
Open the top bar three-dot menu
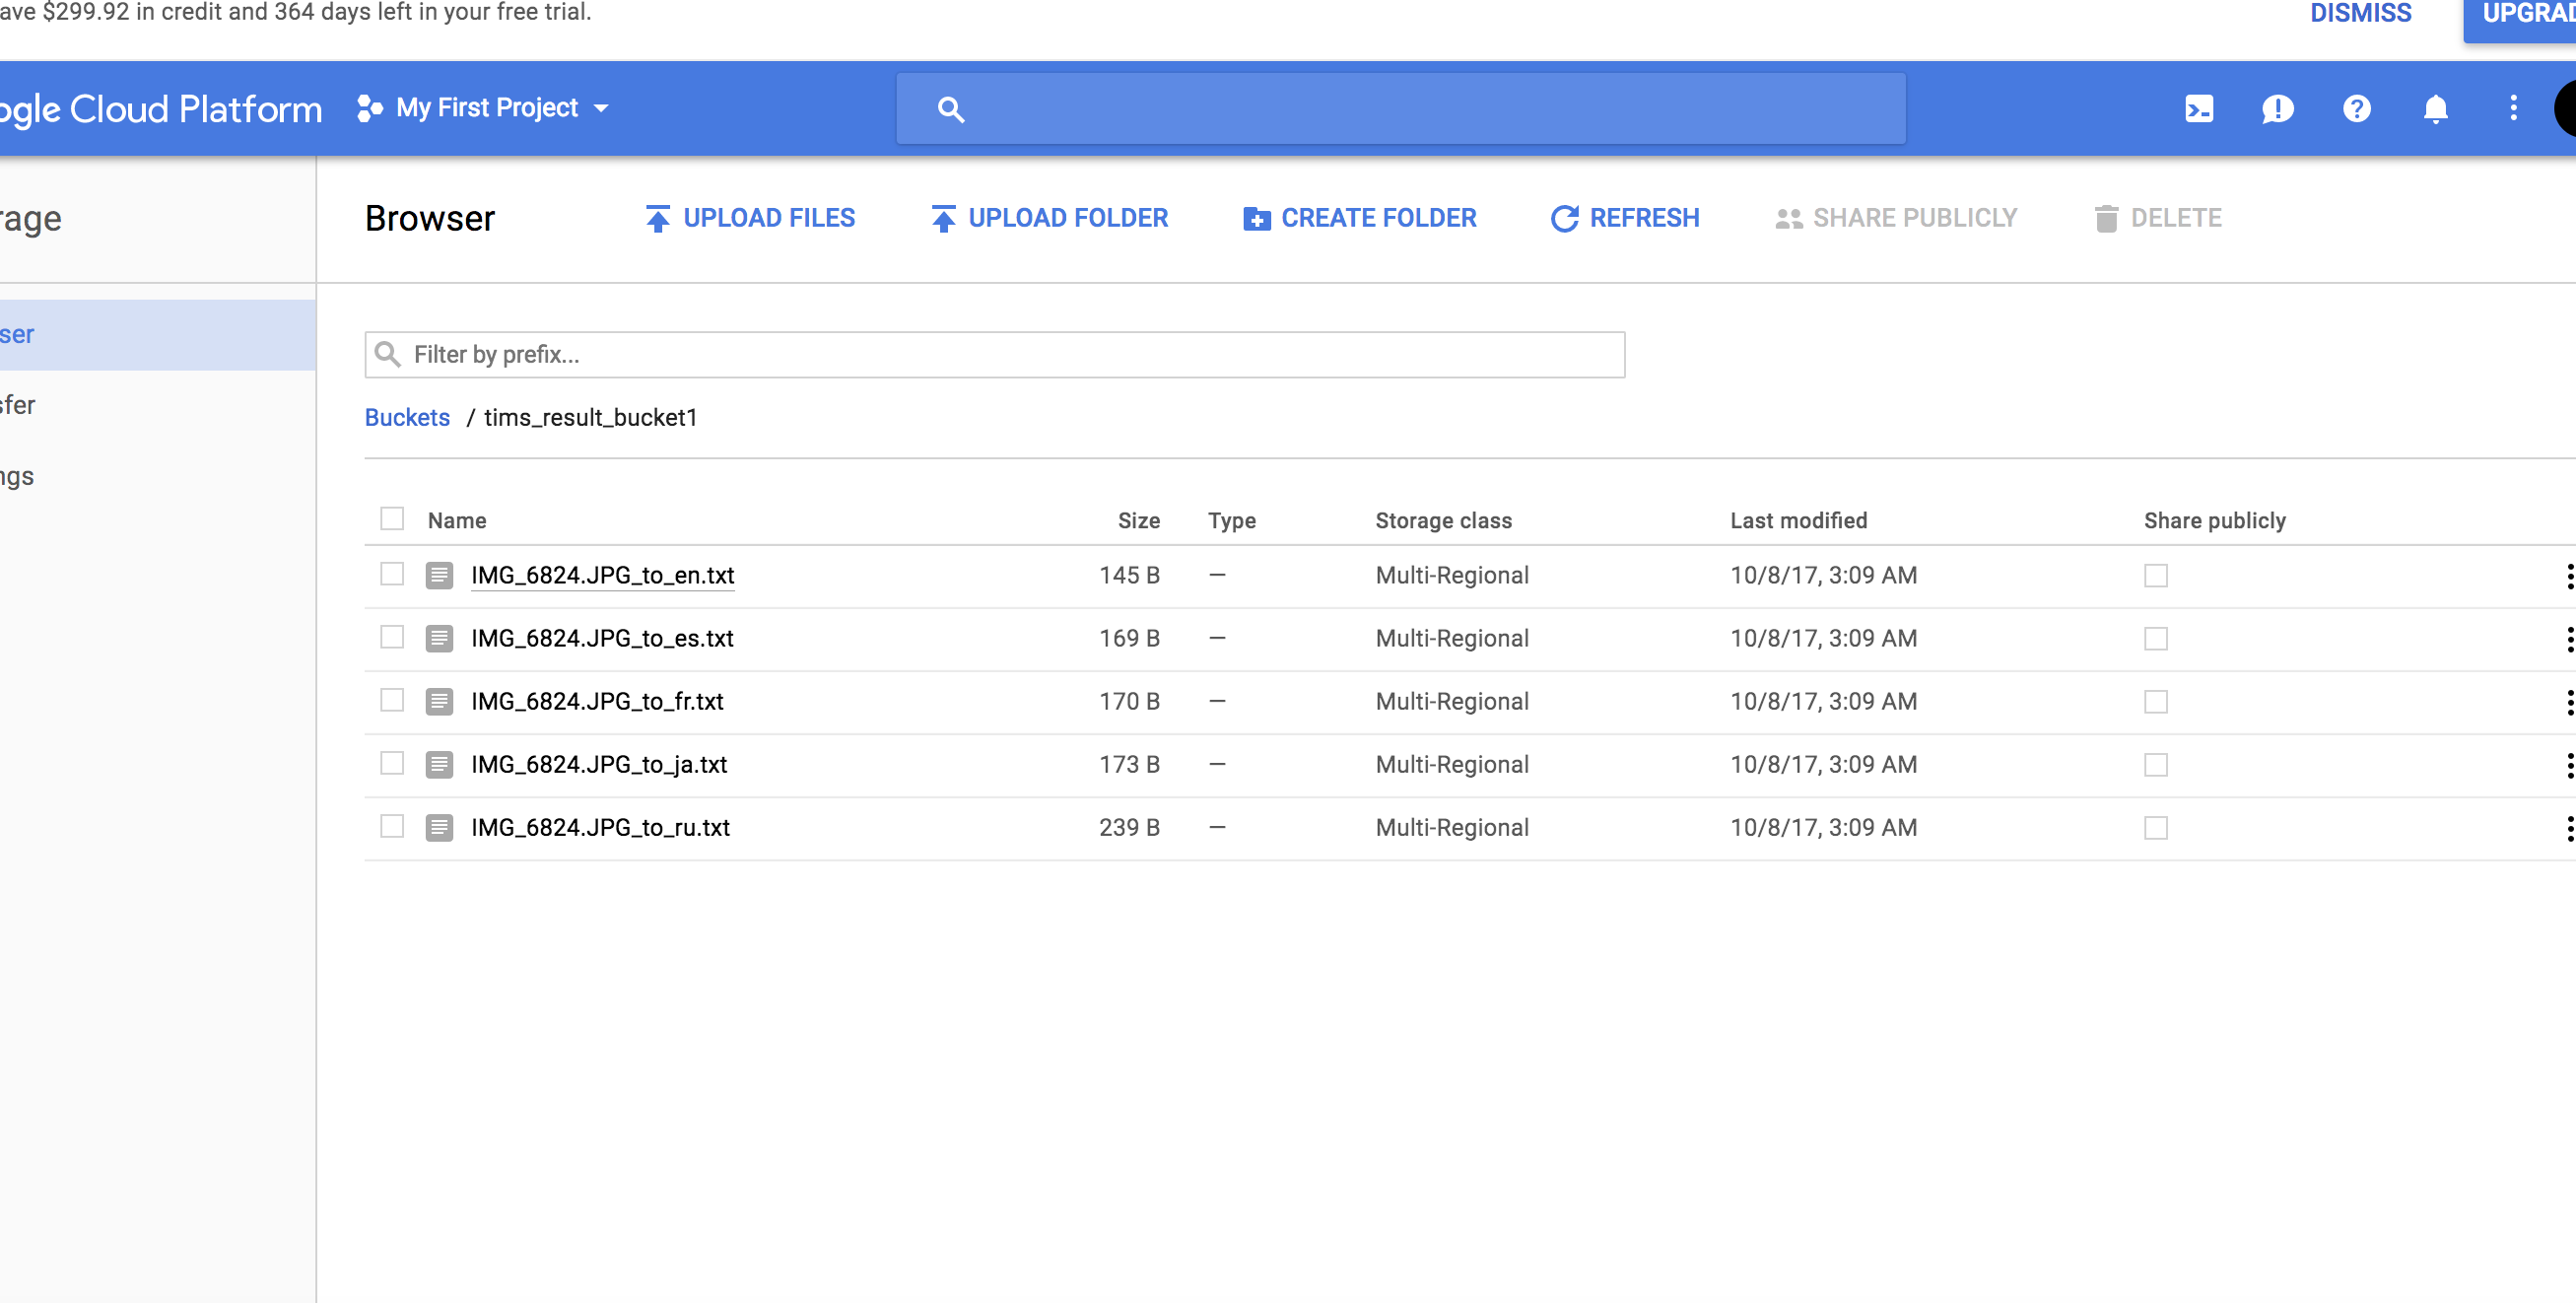tap(2513, 108)
